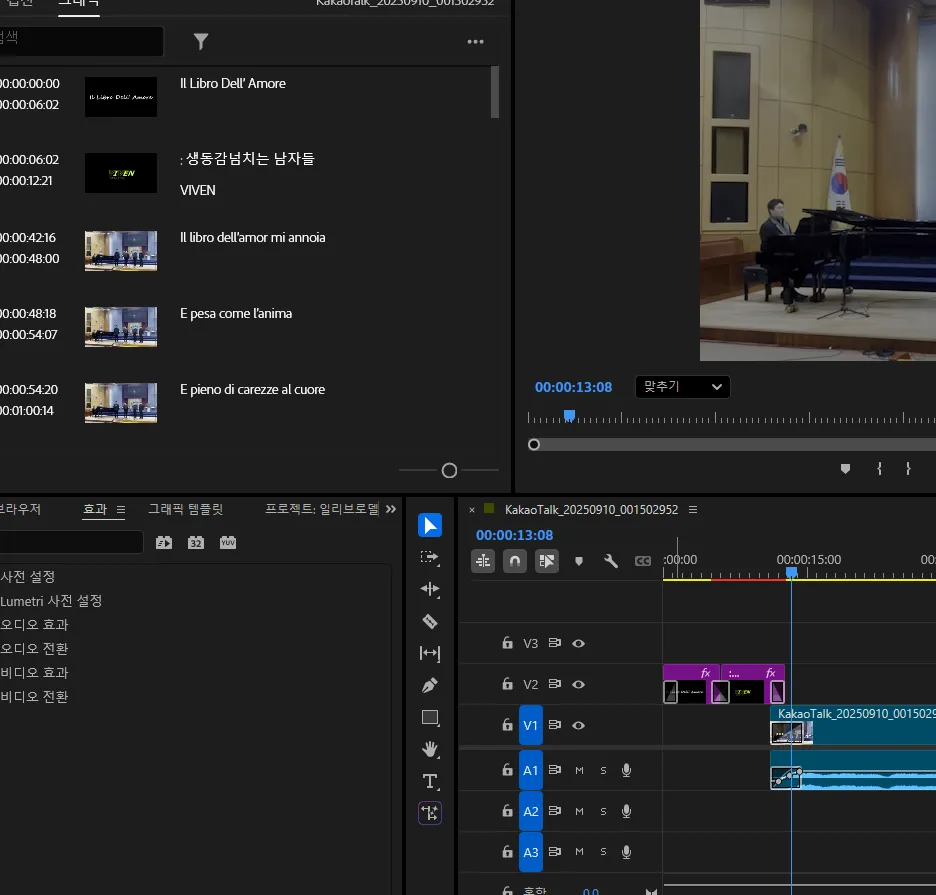Image resolution: width=936 pixels, height=895 pixels.
Task: Filter effects by 32-bit color icon
Action: click(x=196, y=543)
